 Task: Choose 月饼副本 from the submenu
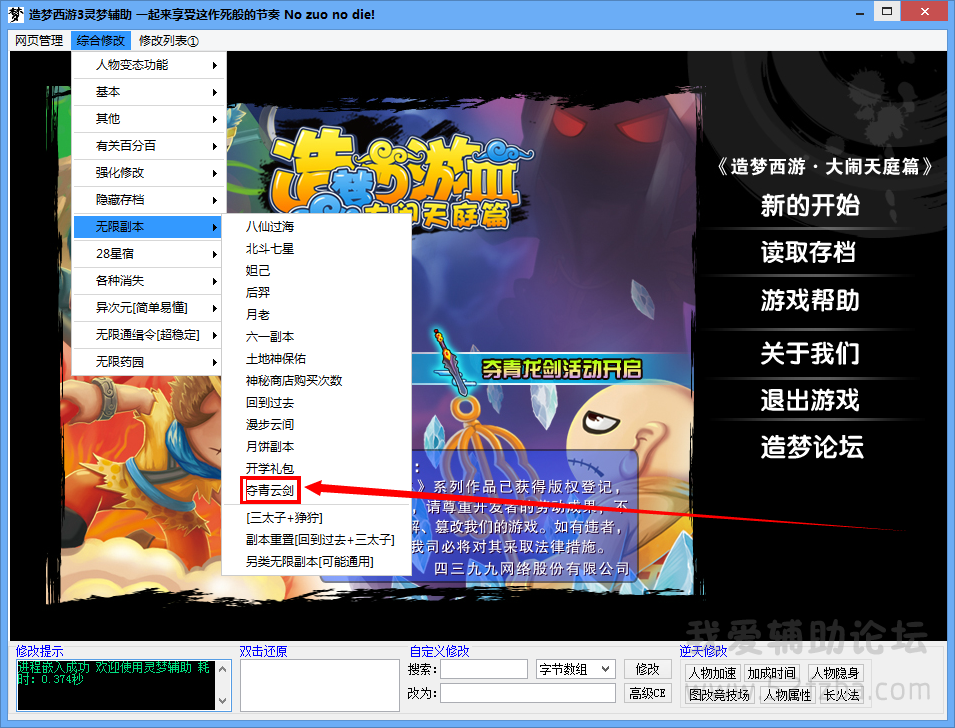[x=317, y=447]
